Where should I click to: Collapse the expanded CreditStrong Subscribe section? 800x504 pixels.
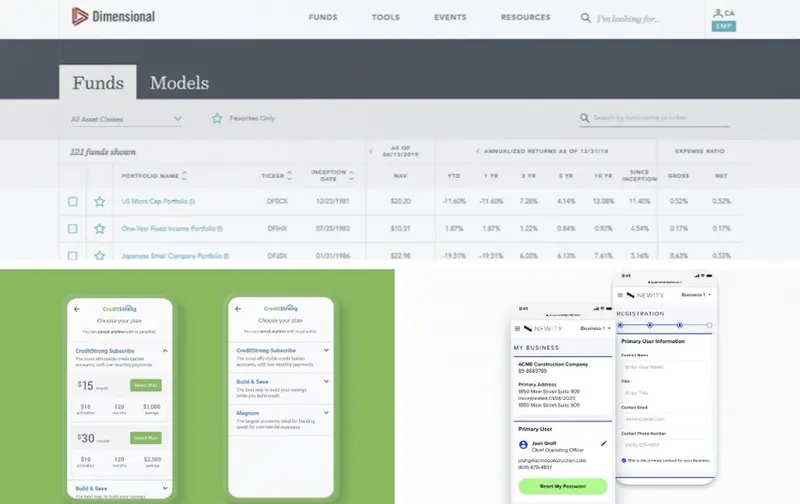[164, 351]
